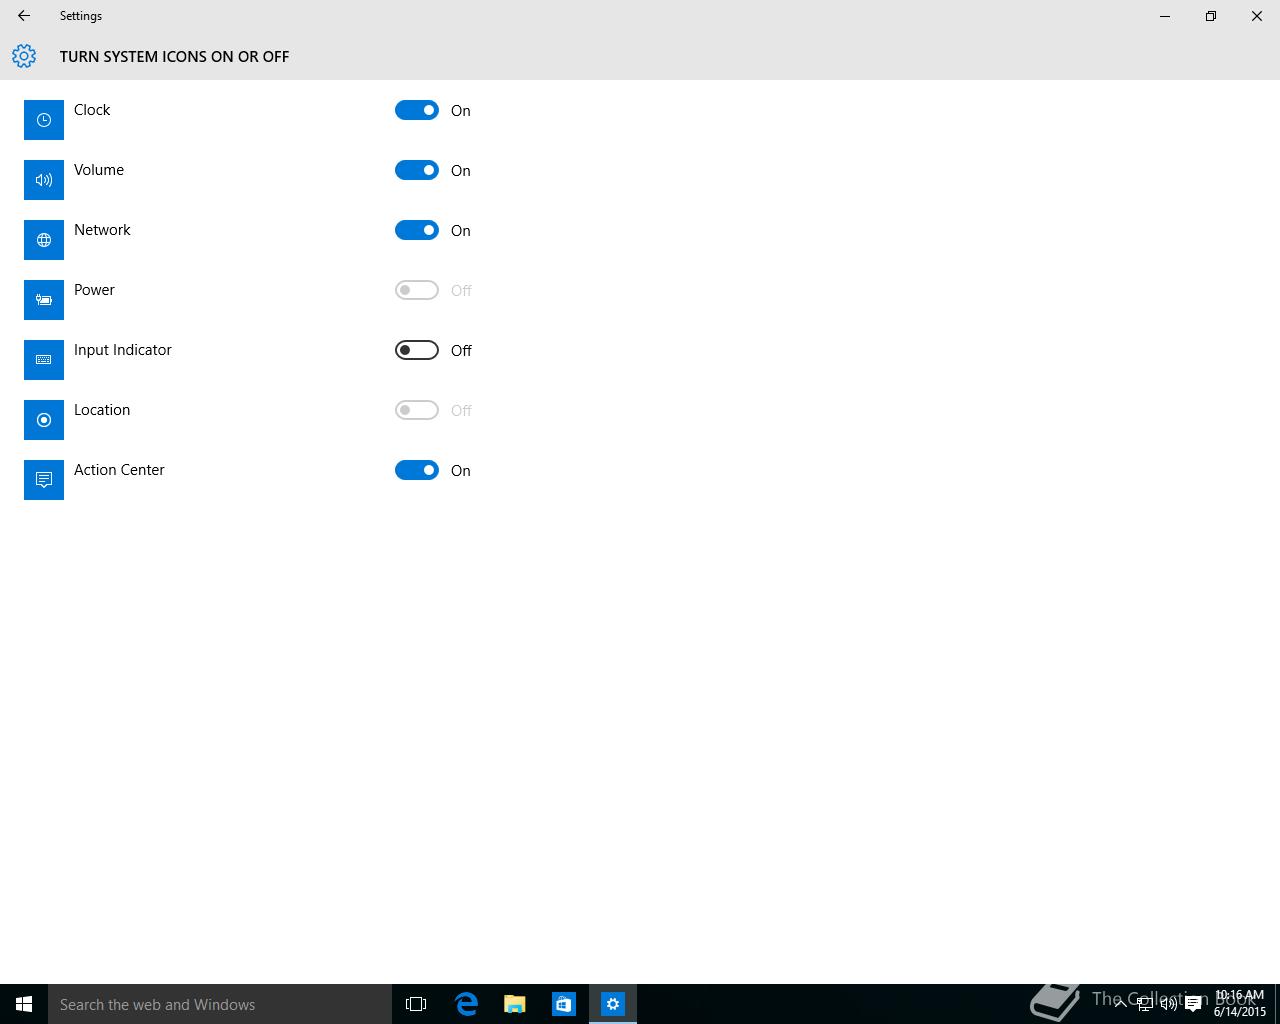1280x1024 pixels.
Task: Enable the Input Indicator toggle
Action: (417, 350)
